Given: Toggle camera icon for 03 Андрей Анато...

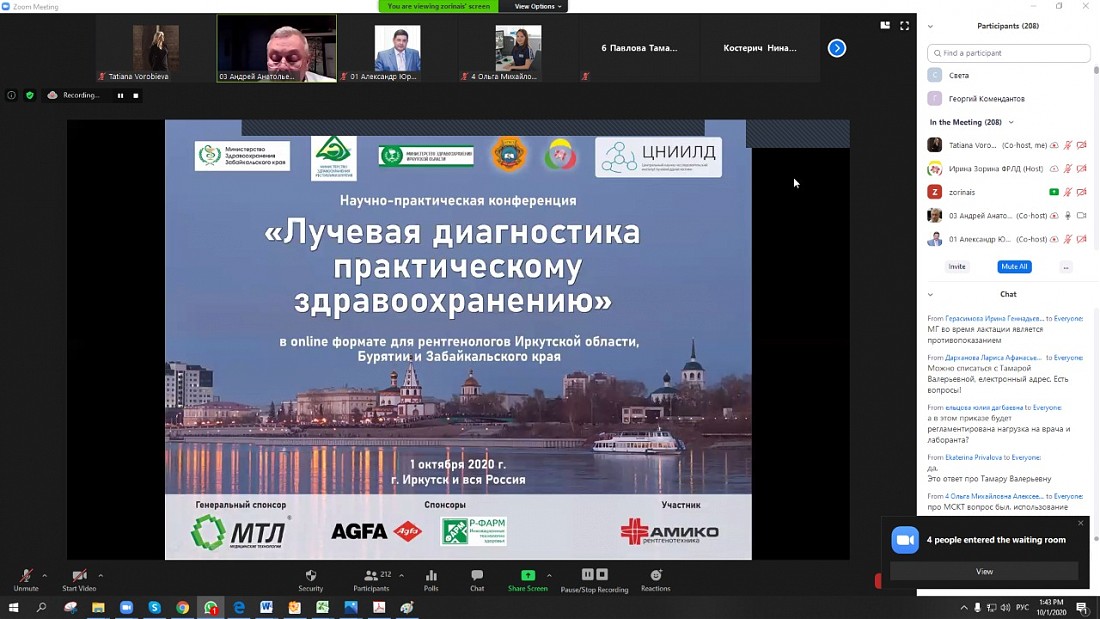Looking at the screenshot, I should point(1082,216).
